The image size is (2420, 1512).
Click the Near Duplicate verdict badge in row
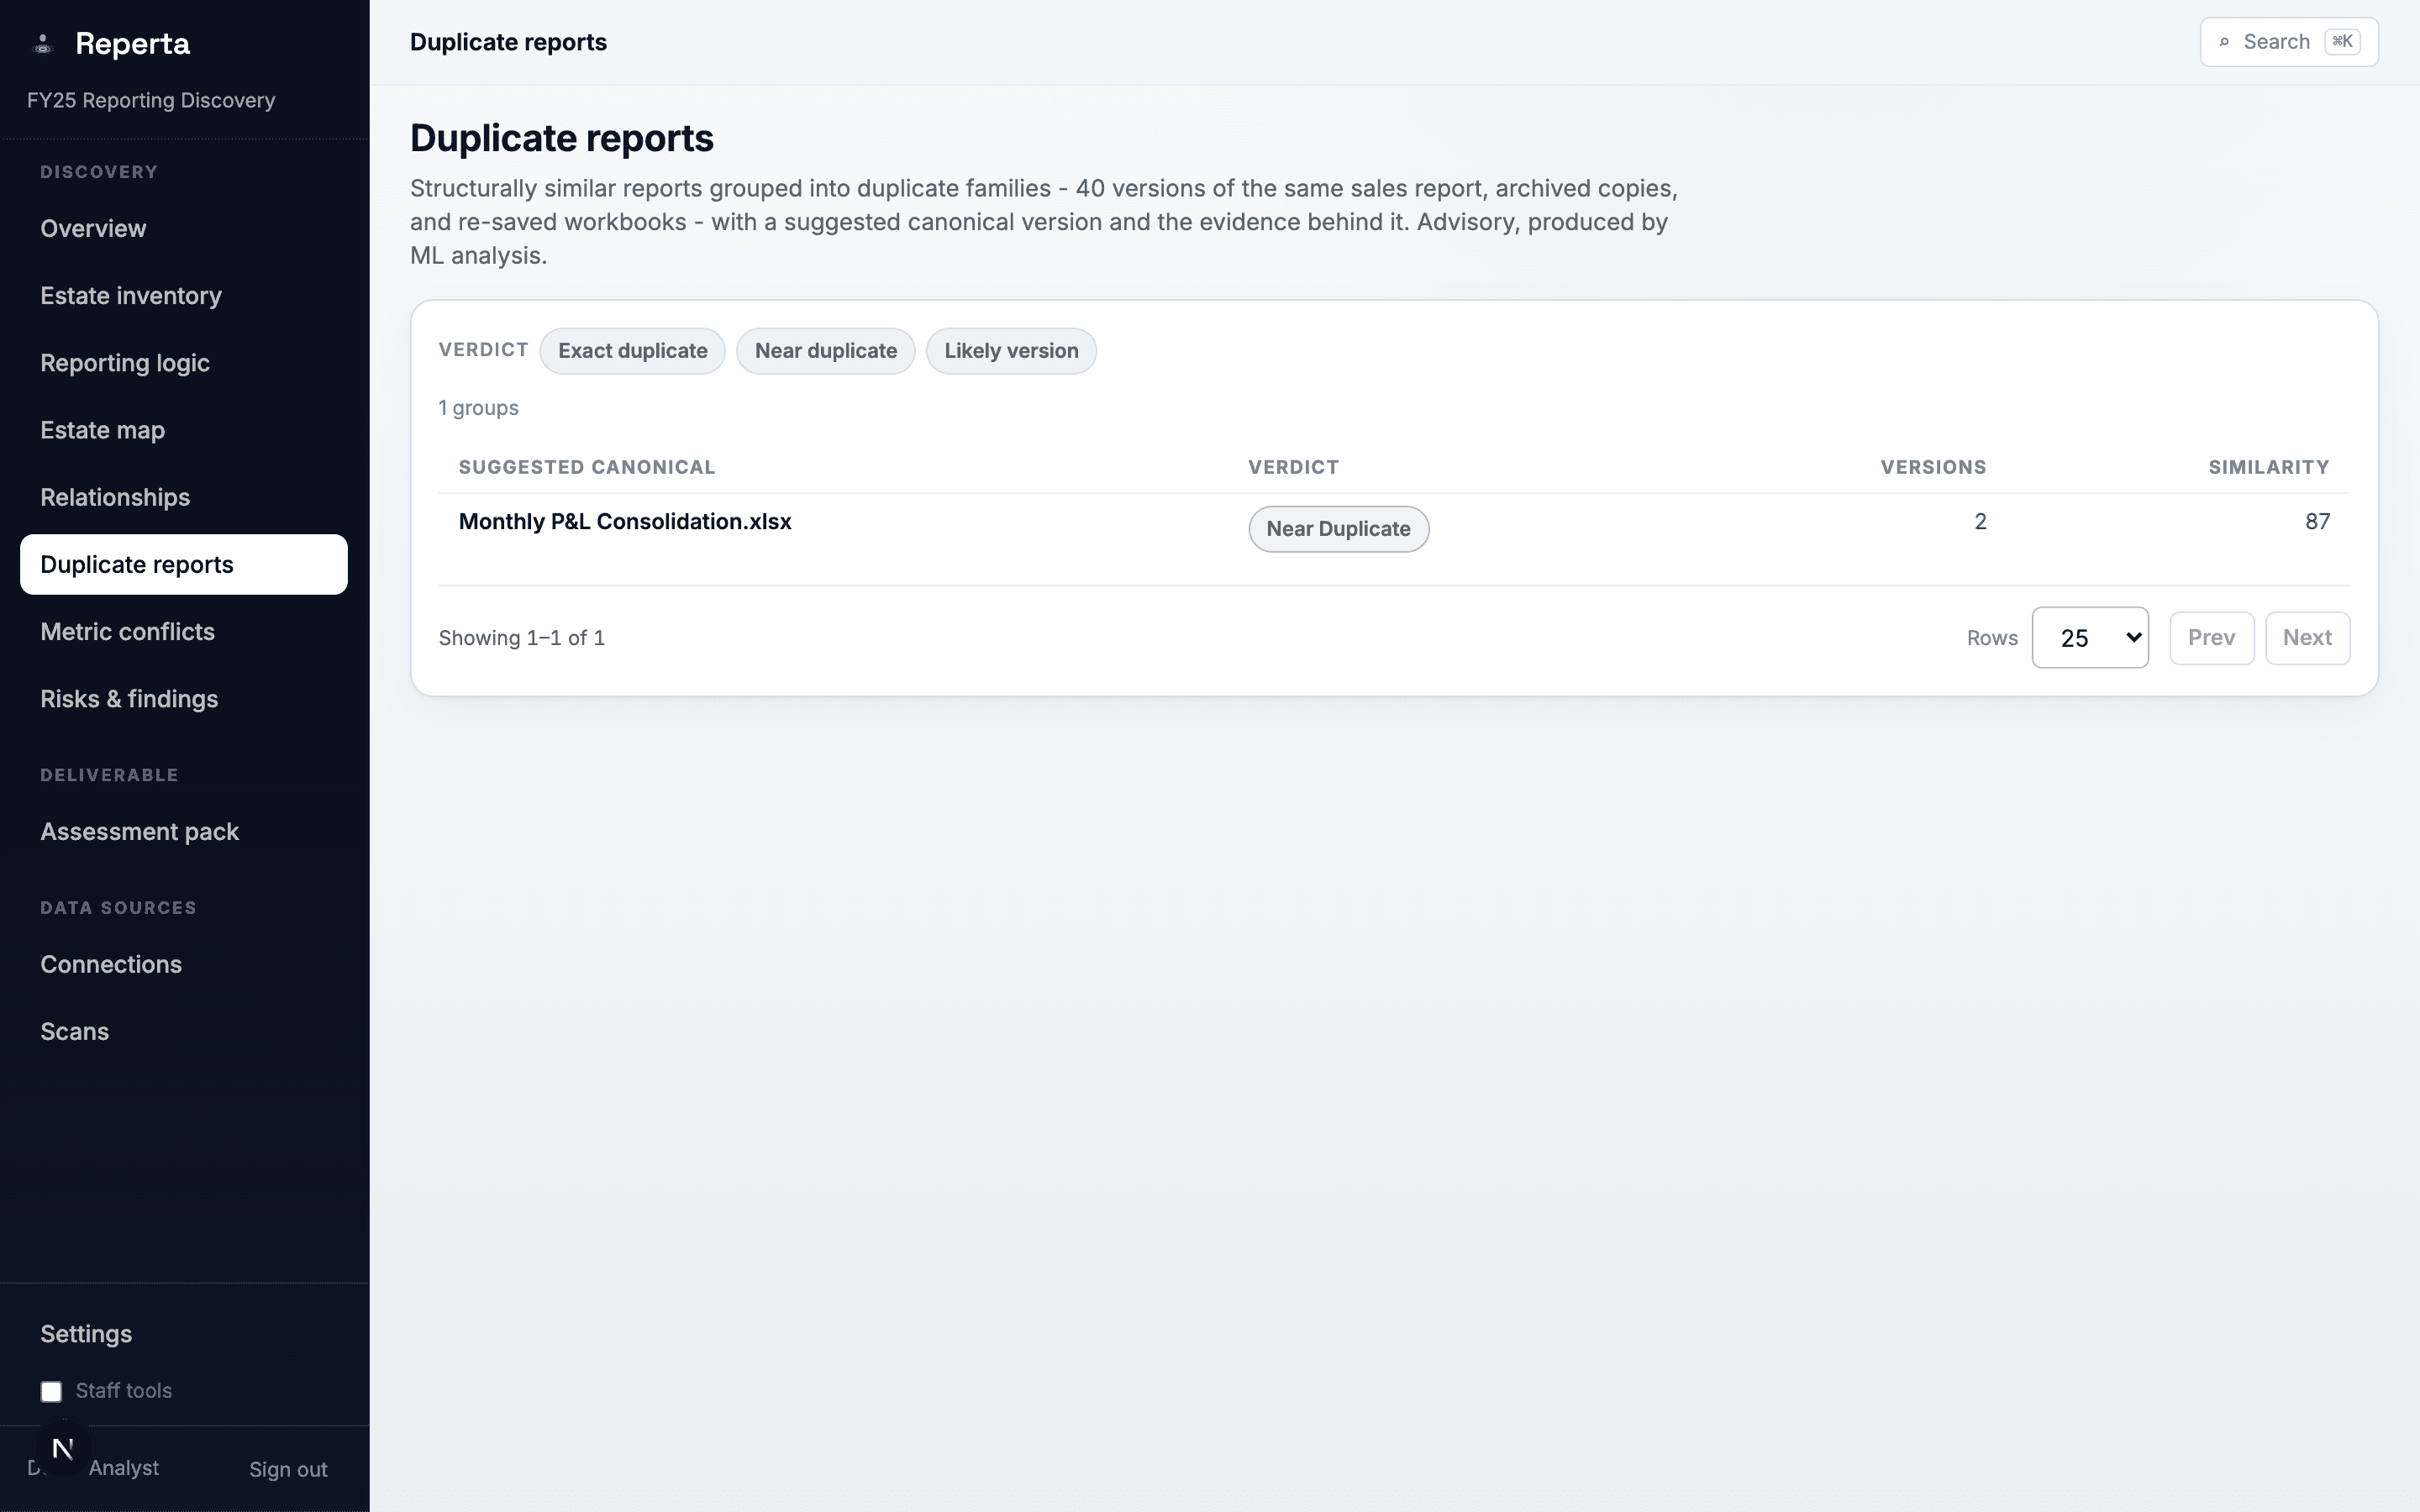point(1338,529)
